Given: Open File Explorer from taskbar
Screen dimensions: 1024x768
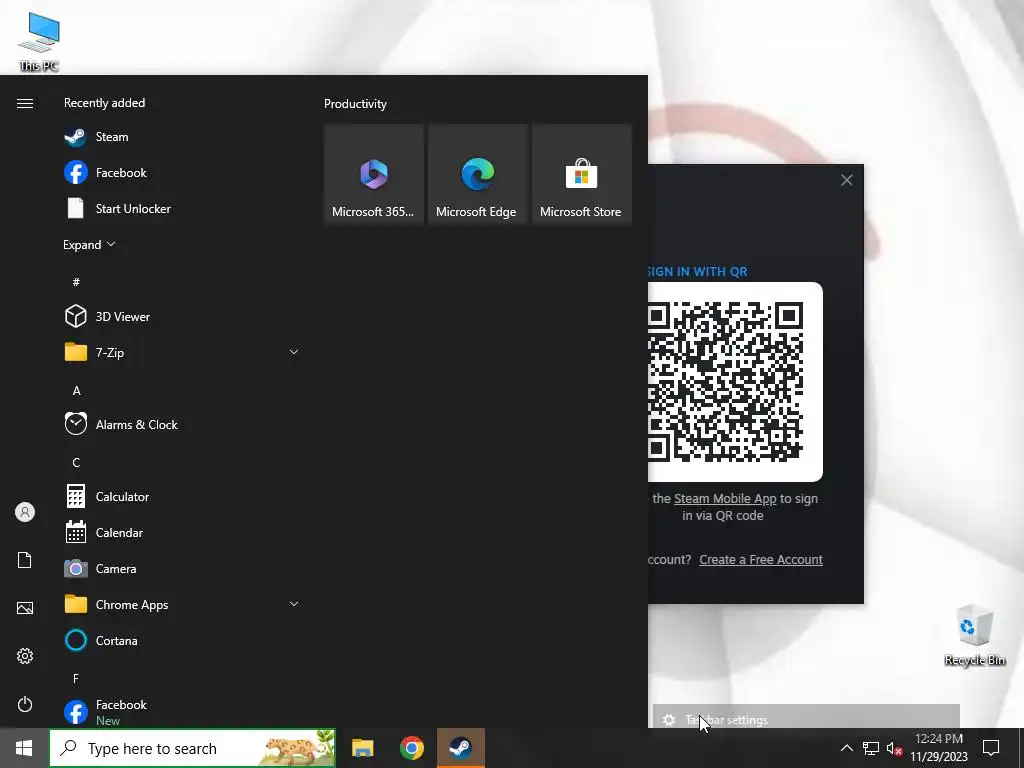Looking at the screenshot, I should (x=362, y=748).
